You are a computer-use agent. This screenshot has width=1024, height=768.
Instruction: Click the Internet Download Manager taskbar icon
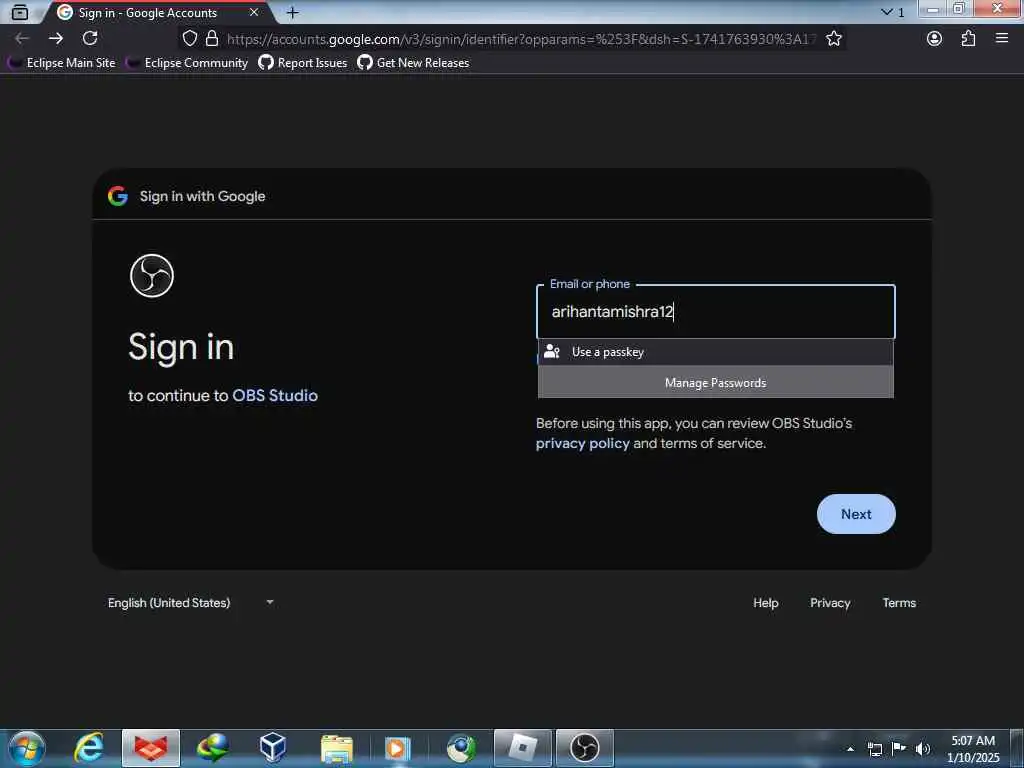[x=213, y=748]
